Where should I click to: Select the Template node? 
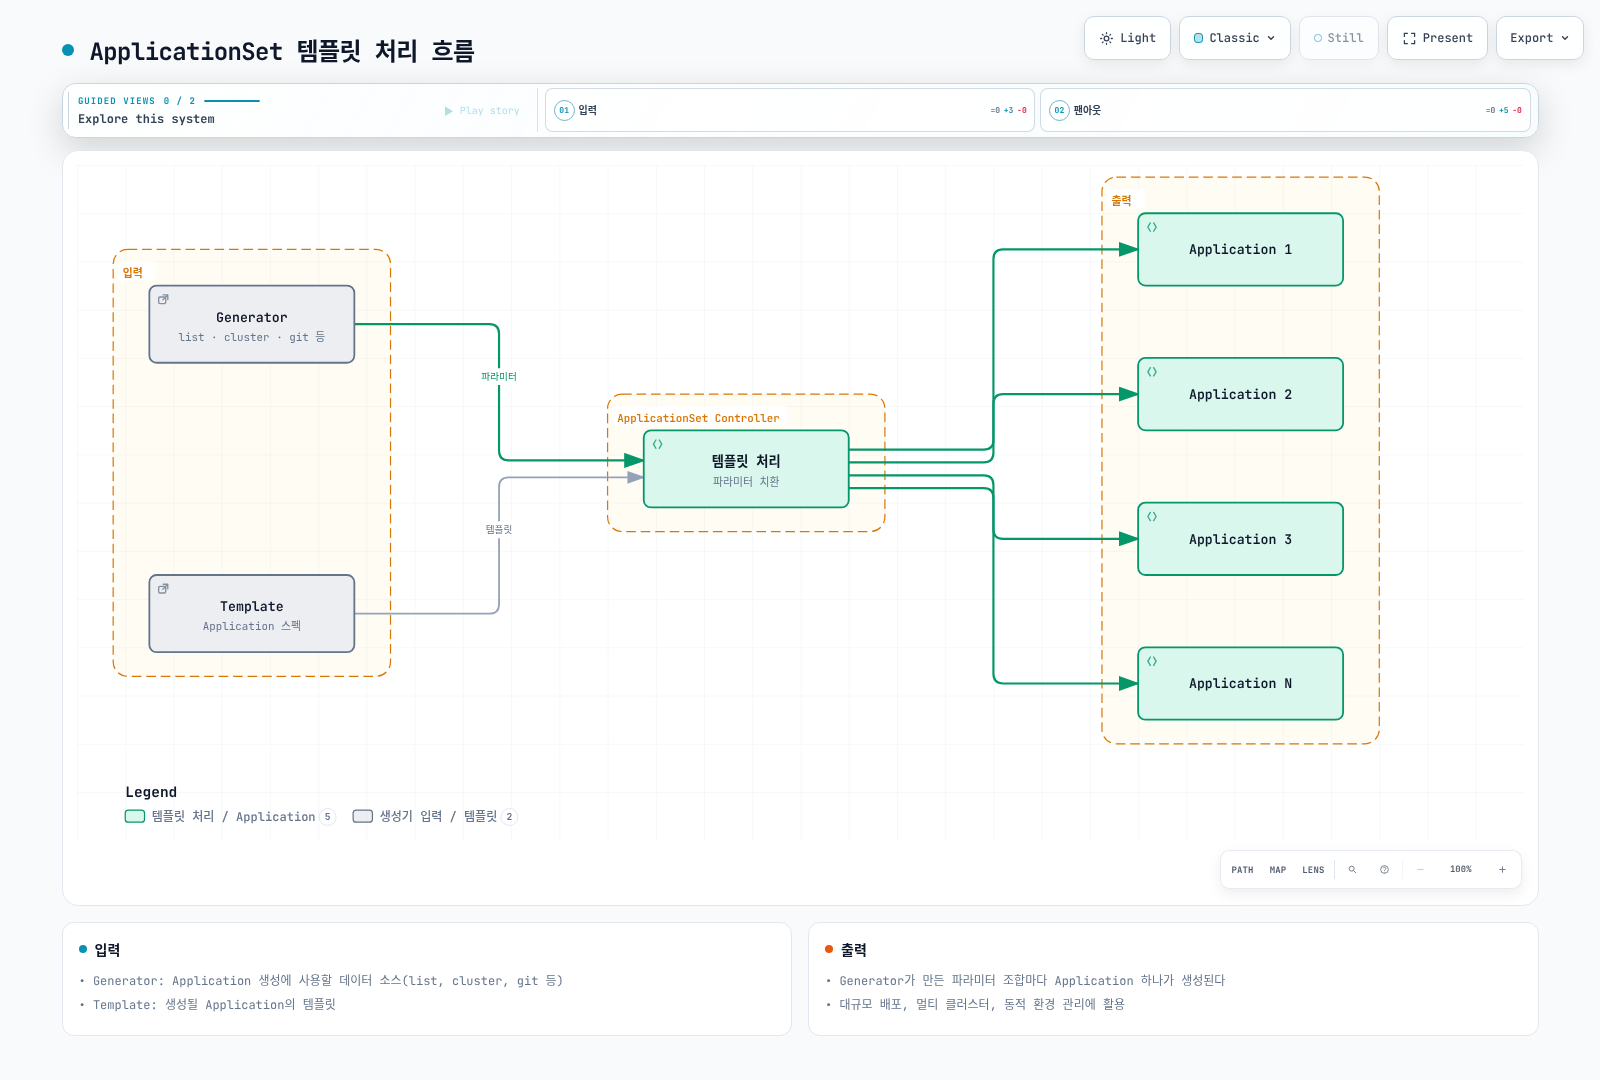252,614
